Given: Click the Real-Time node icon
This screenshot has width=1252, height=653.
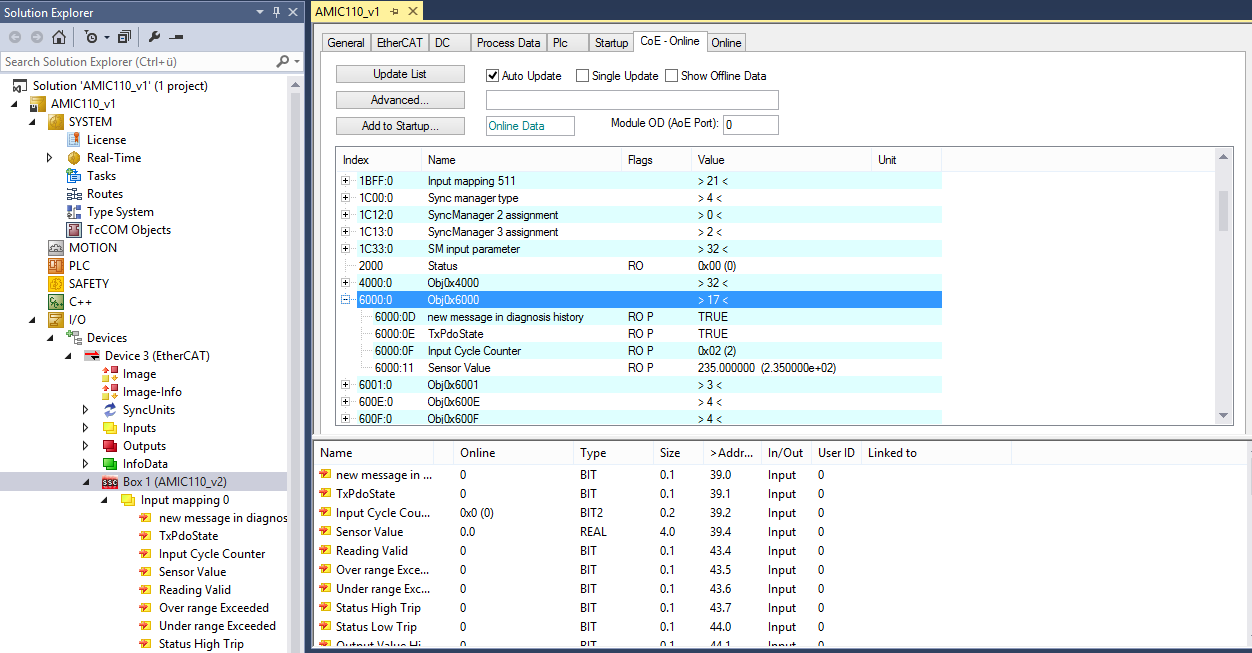Looking at the screenshot, I should [x=74, y=158].
